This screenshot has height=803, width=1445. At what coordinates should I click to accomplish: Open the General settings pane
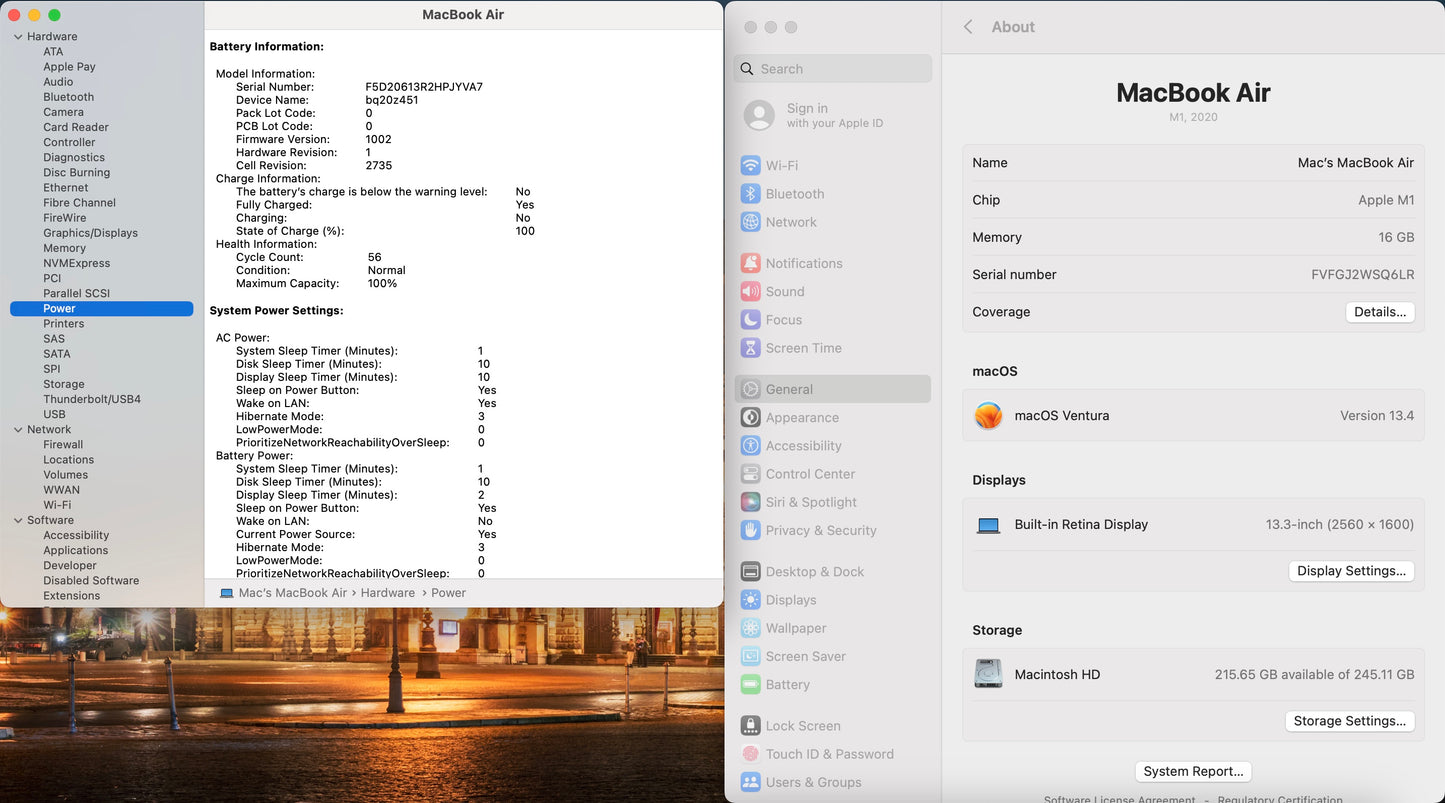coord(789,389)
